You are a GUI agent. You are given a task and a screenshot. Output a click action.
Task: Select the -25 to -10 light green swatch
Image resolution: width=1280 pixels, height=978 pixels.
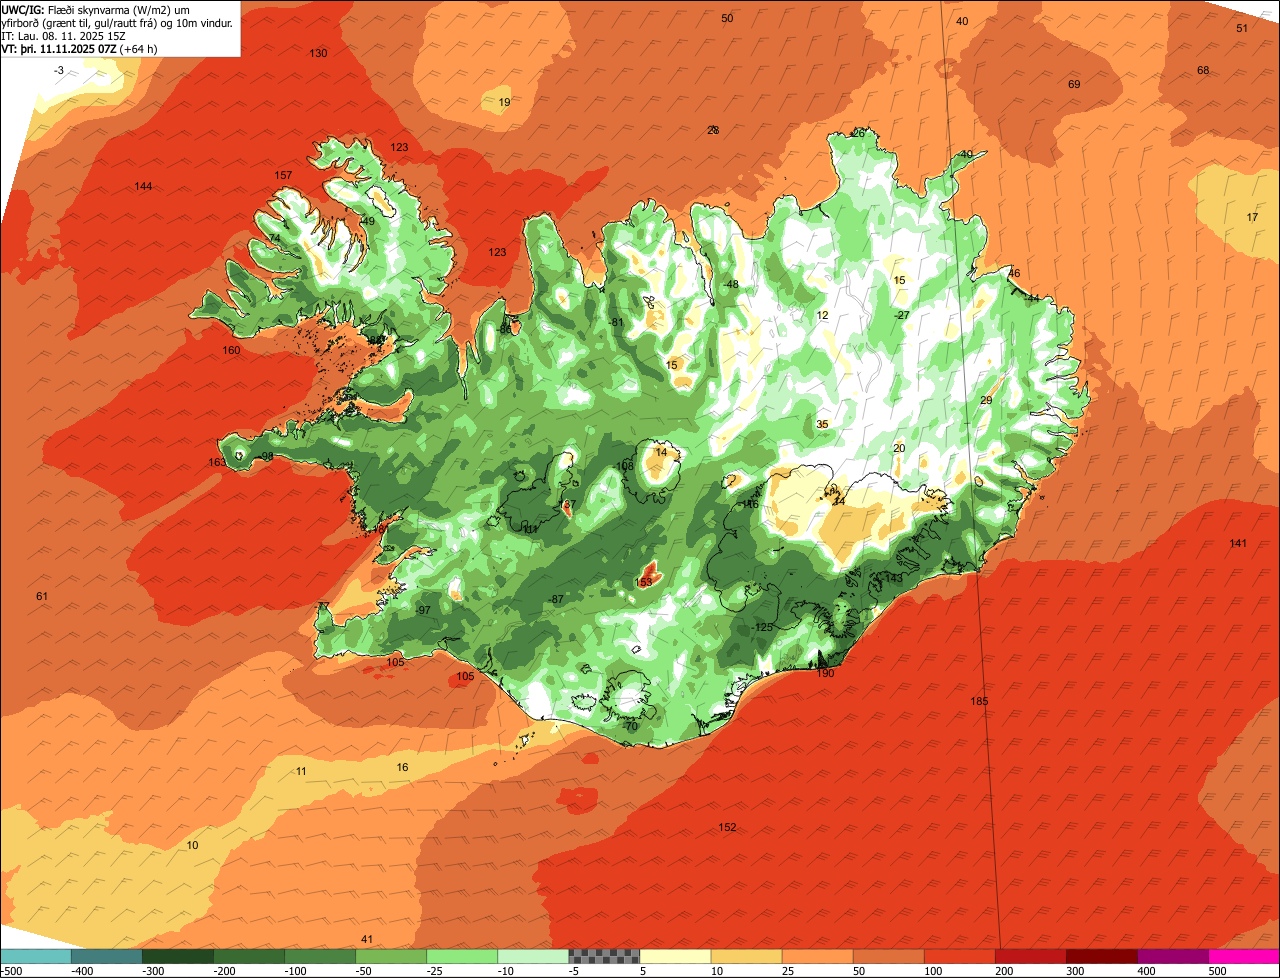coord(461,956)
